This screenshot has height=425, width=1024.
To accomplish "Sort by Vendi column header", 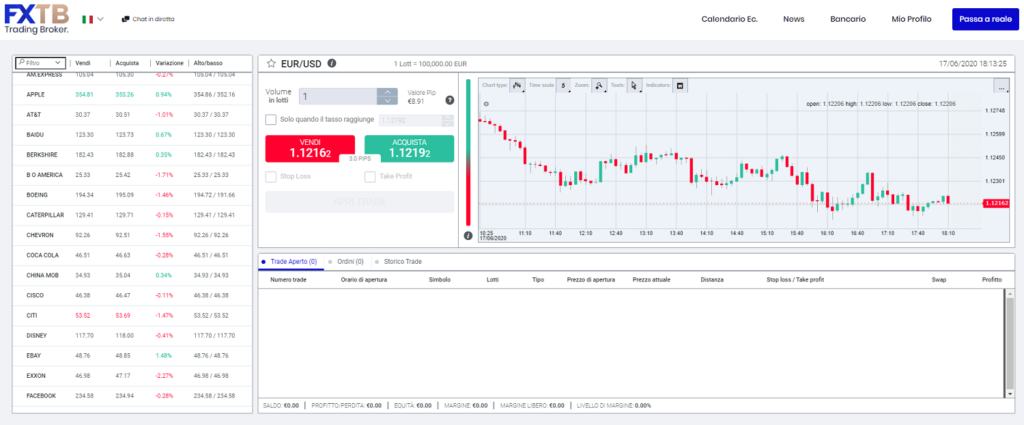I will [x=83, y=63].
